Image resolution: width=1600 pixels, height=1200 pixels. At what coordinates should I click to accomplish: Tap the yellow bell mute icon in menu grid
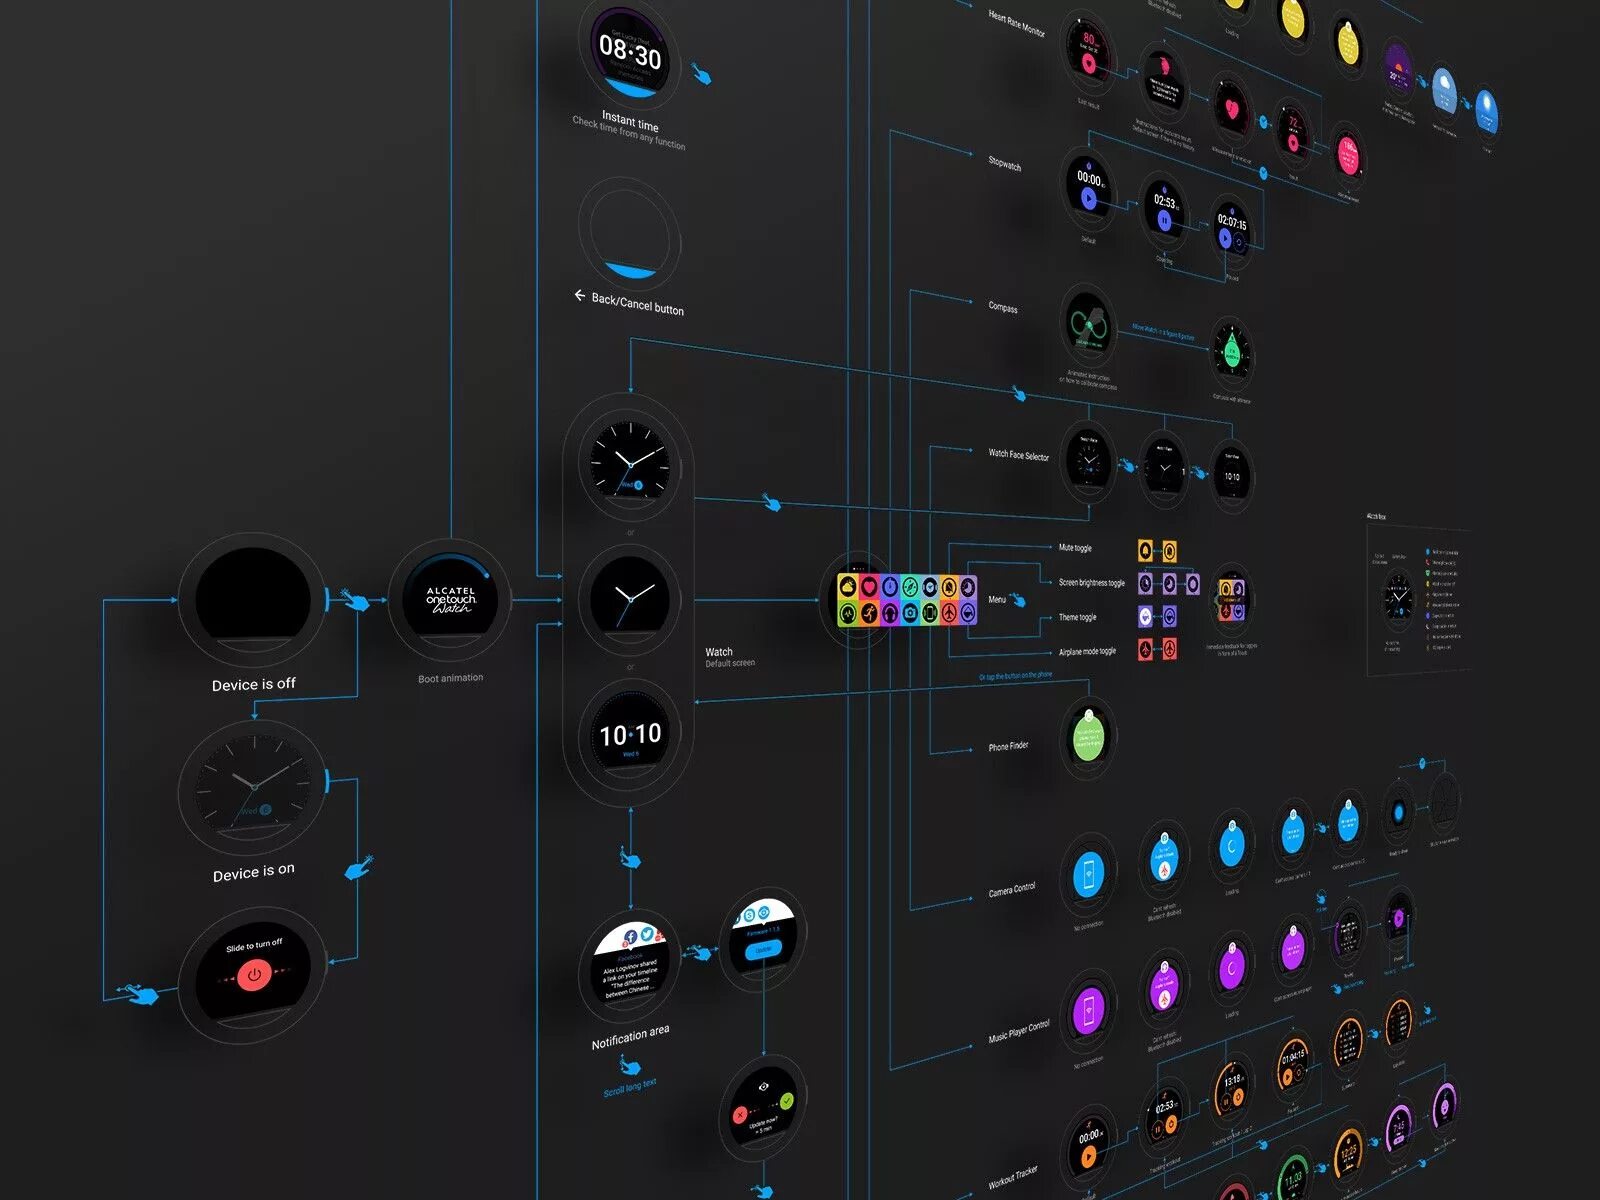coord(949,587)
